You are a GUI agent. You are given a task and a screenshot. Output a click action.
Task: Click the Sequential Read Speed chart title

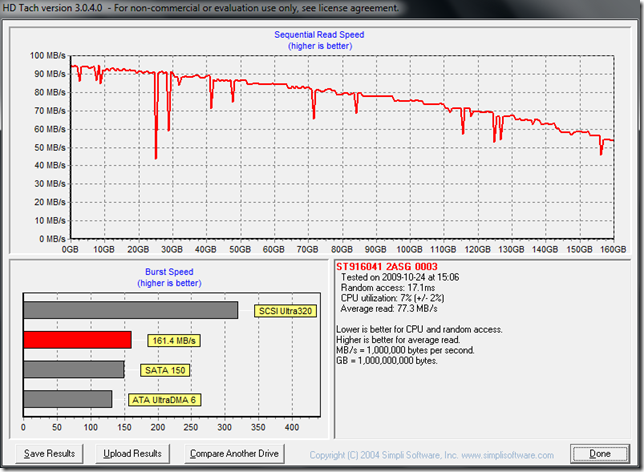pyautogui.click(x=319, y=34)
